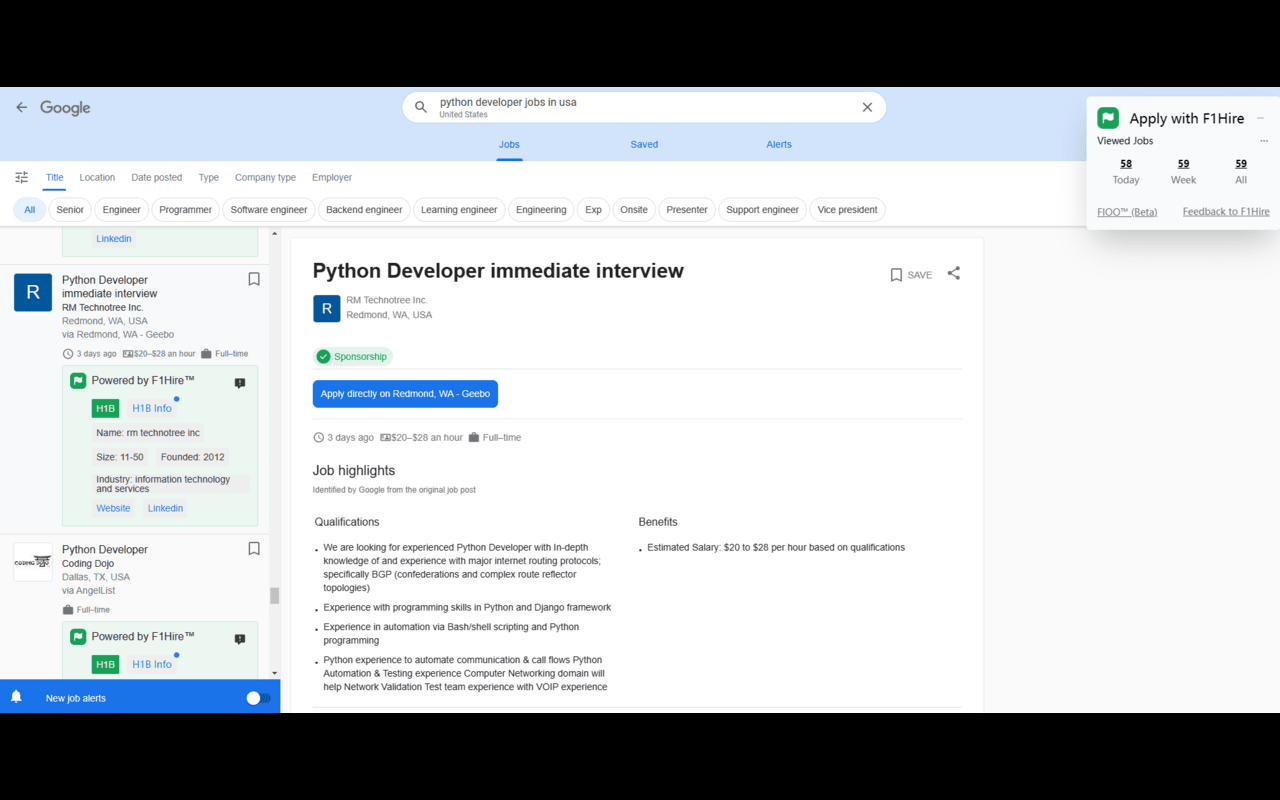Click the Google logo
This screenshot has width=1280, height=800.
(65, 108)
